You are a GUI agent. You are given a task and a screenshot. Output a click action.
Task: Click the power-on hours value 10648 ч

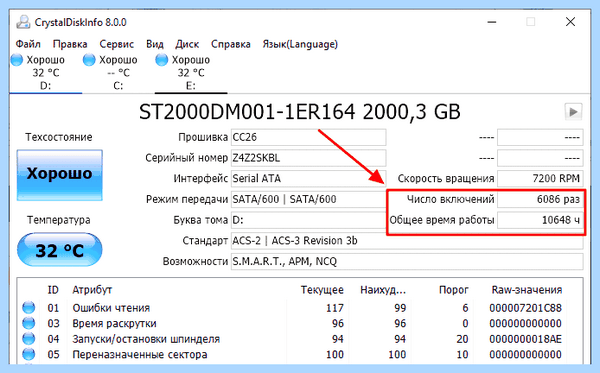[x=540, y=220]
